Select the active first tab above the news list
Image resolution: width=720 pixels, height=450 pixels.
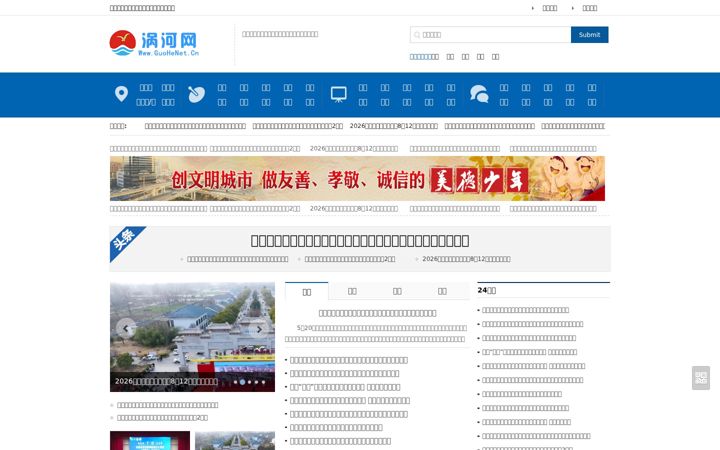click(307, 292)
